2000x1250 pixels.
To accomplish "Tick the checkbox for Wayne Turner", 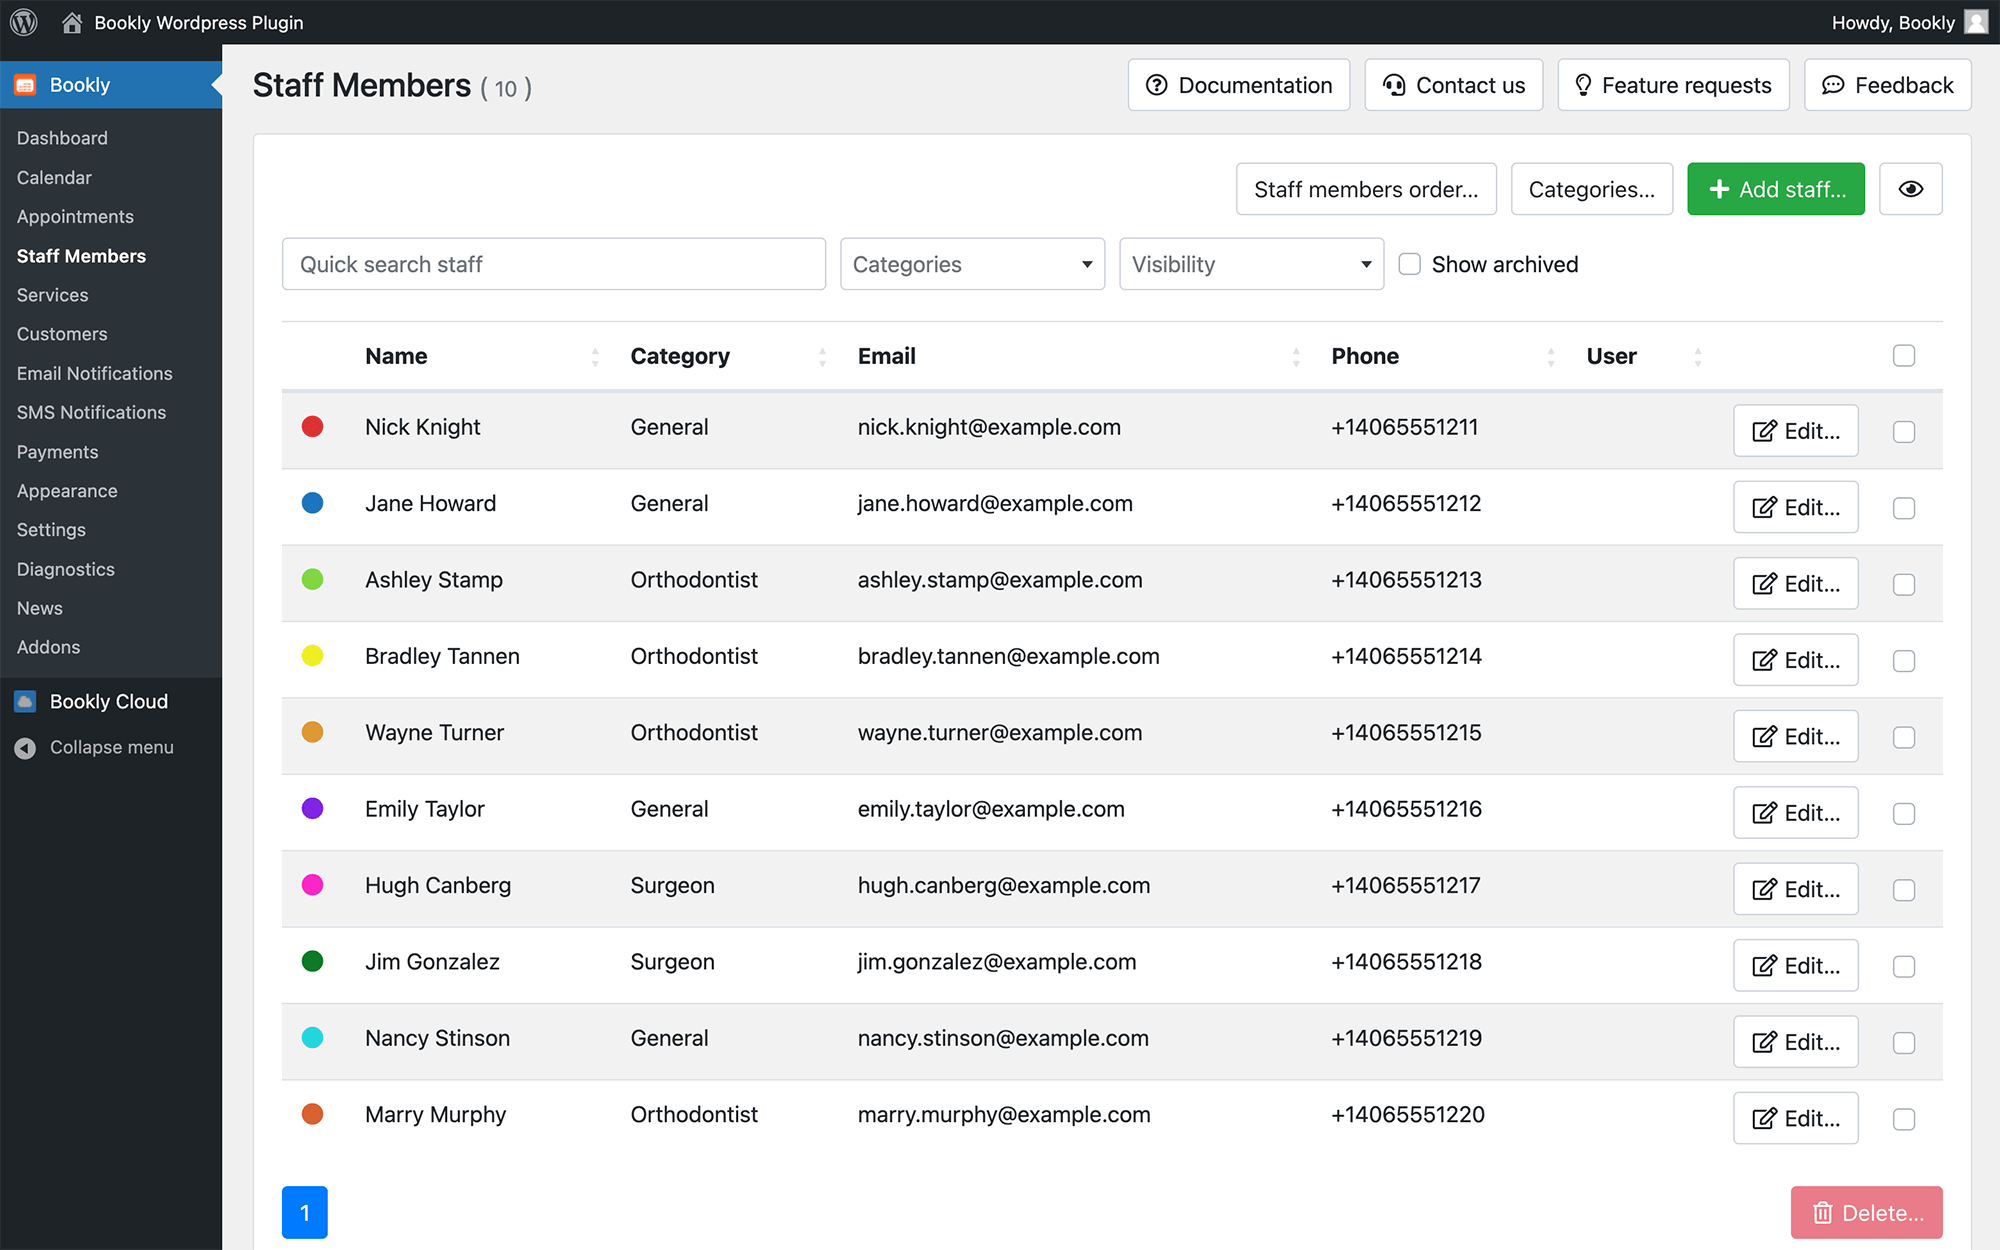I will pos(1904,737).
